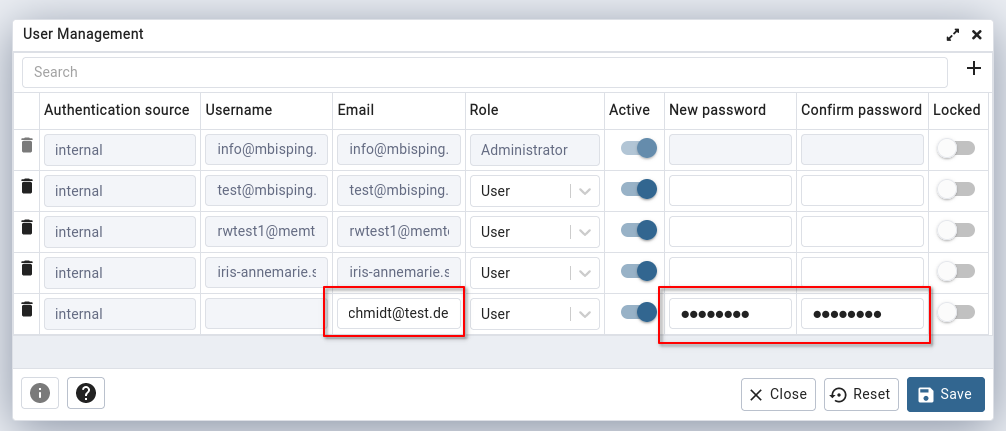Disable Active switch for chmidt@test.de user

click(x=638, y=312)
